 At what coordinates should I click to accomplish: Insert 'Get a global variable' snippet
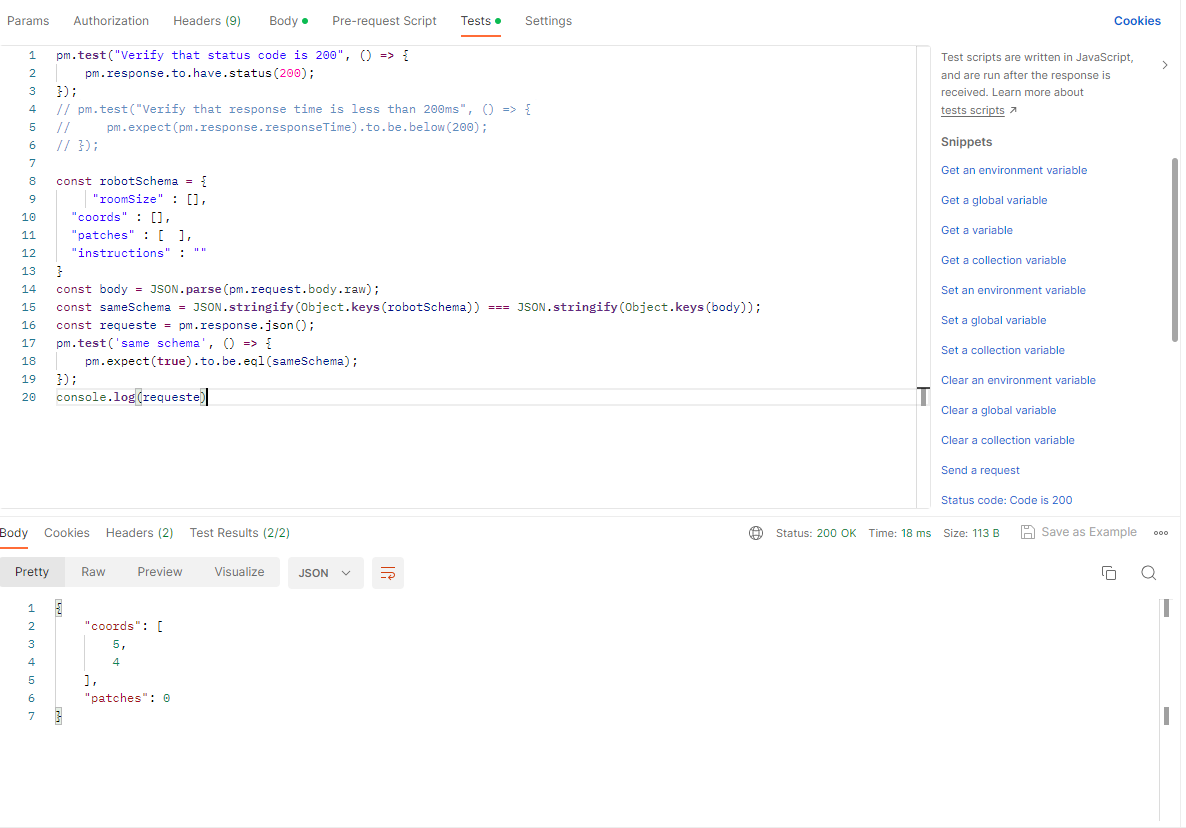994,200
